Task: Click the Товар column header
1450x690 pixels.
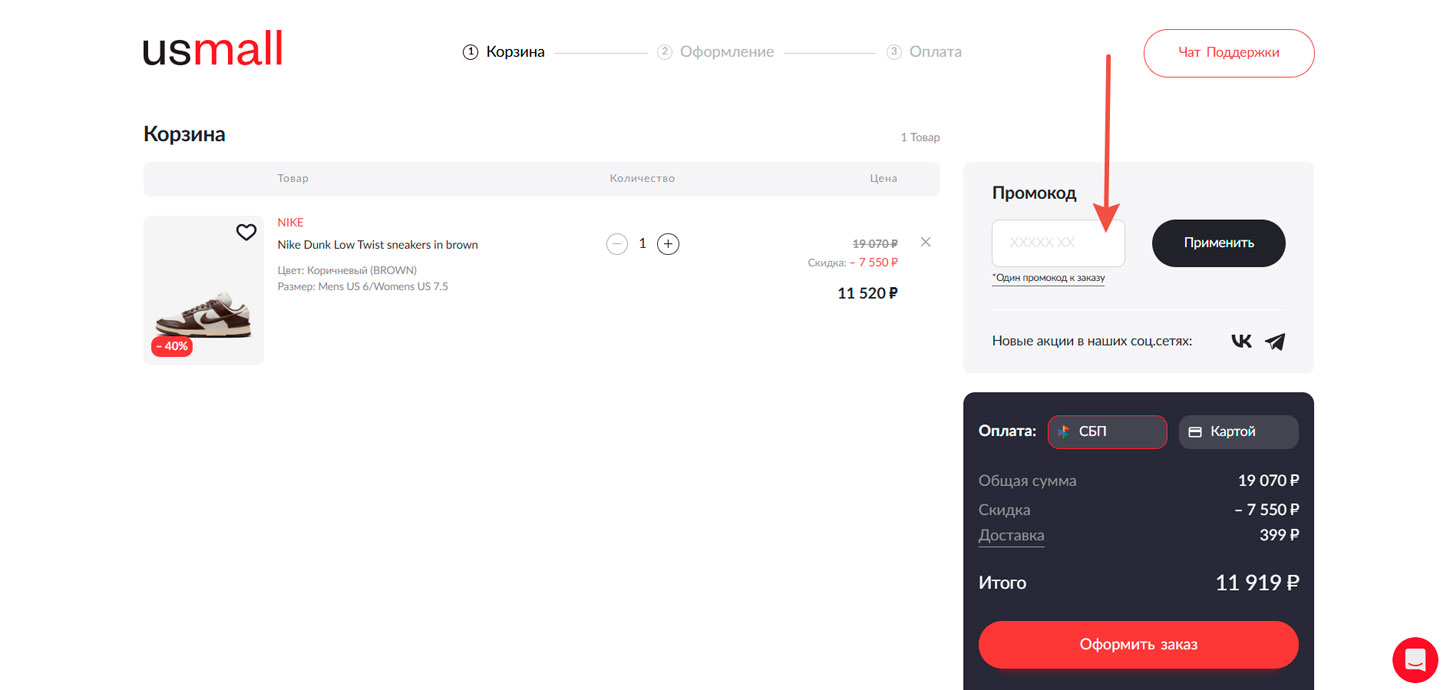Action: [x=293, y=179]
